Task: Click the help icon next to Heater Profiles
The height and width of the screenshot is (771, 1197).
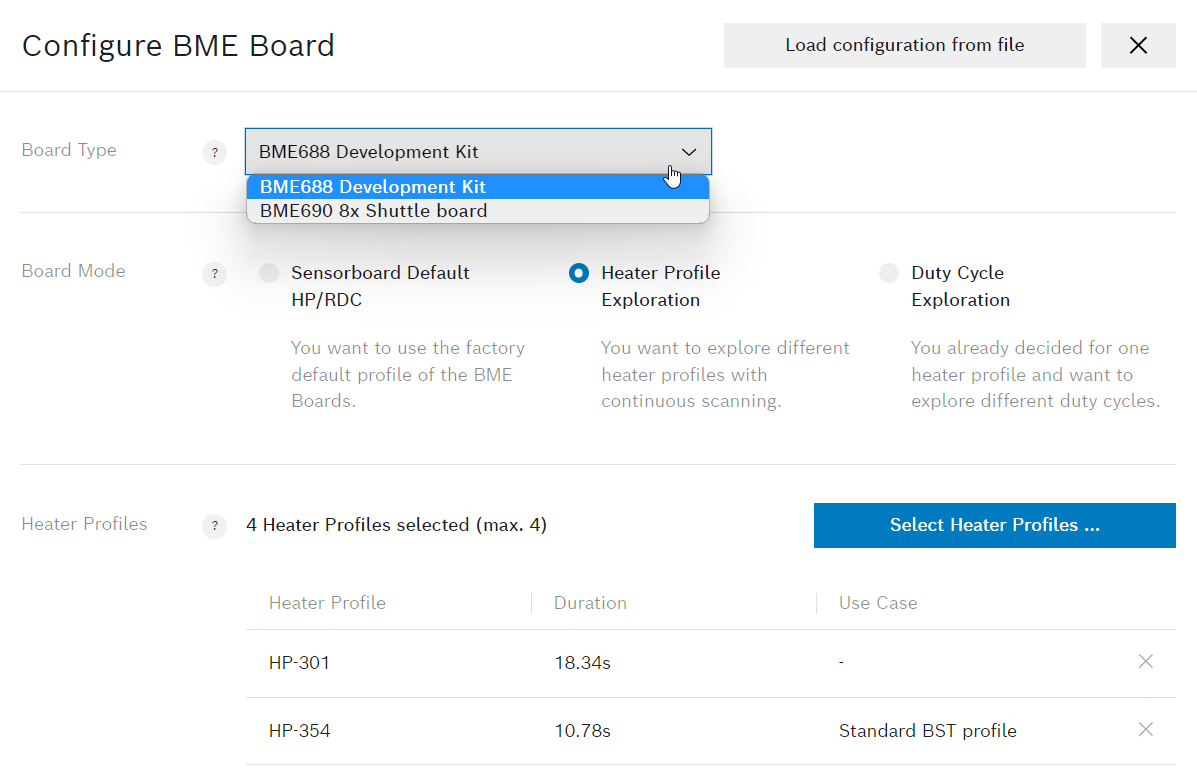Action: pos(215,526)
